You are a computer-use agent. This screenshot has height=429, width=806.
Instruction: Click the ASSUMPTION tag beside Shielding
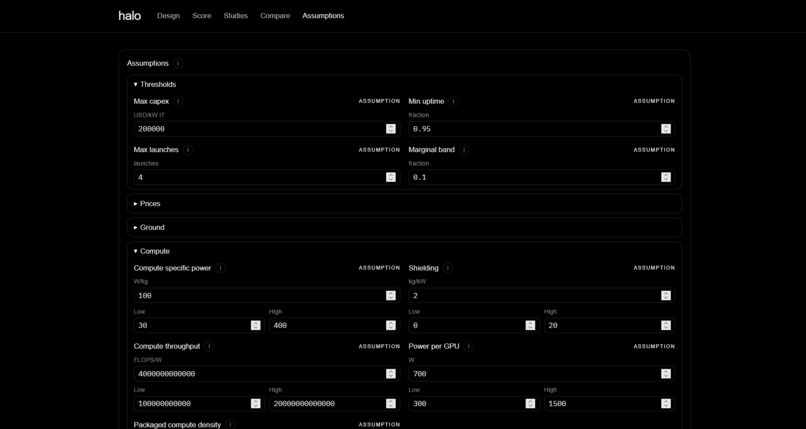click(x=654, y=268)
